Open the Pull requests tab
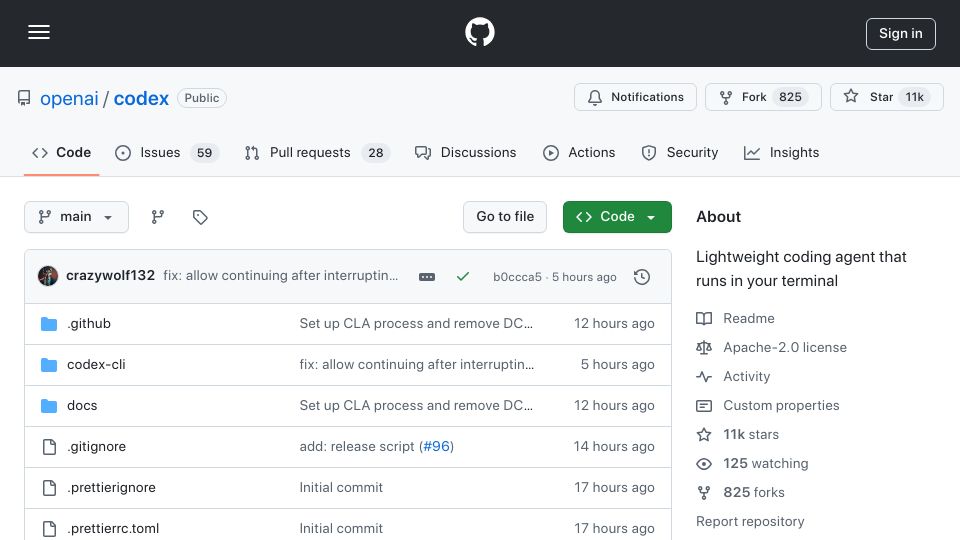 point(316,152)
